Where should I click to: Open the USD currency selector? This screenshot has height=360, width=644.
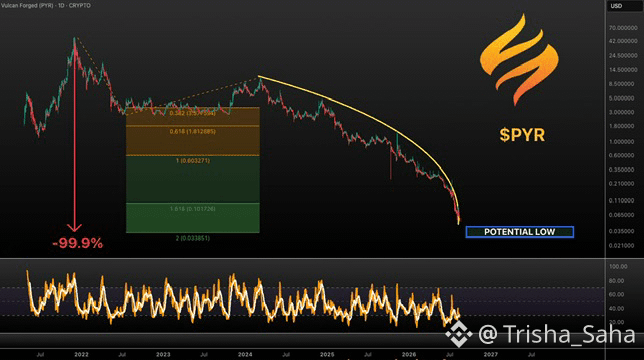(x=616, y=6)
